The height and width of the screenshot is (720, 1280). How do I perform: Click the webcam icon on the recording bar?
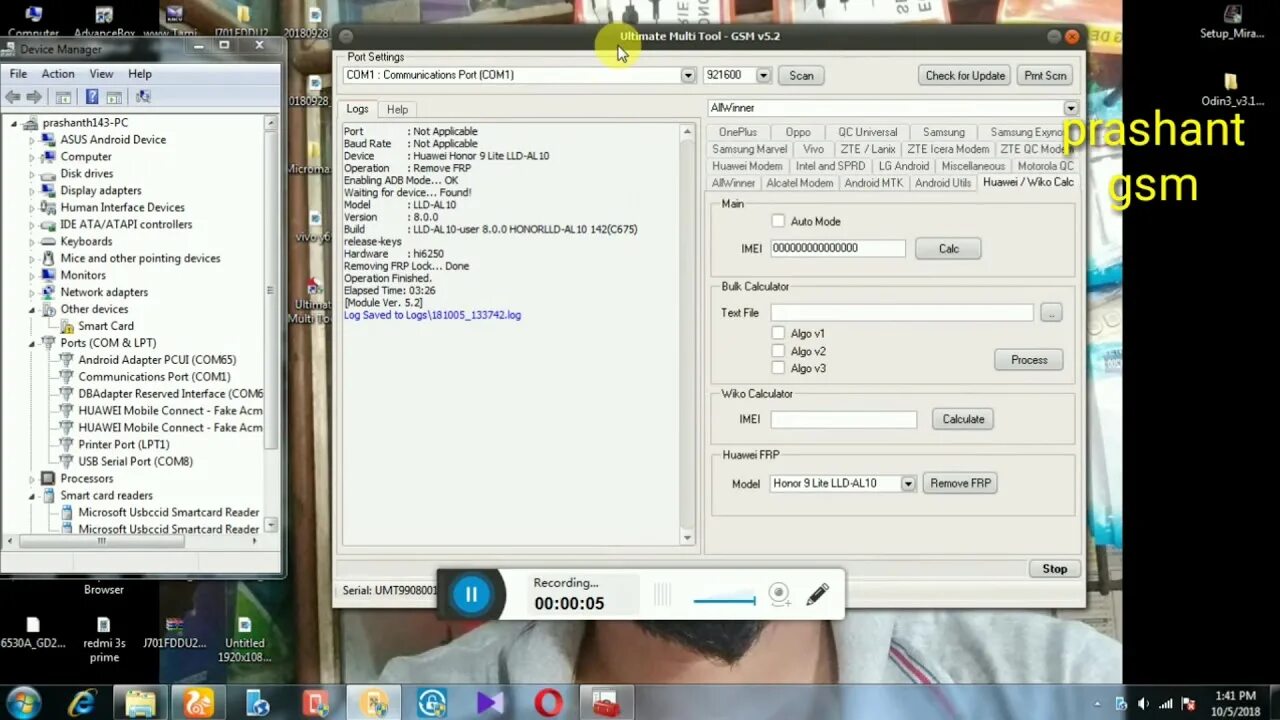(x=780, y=595)
